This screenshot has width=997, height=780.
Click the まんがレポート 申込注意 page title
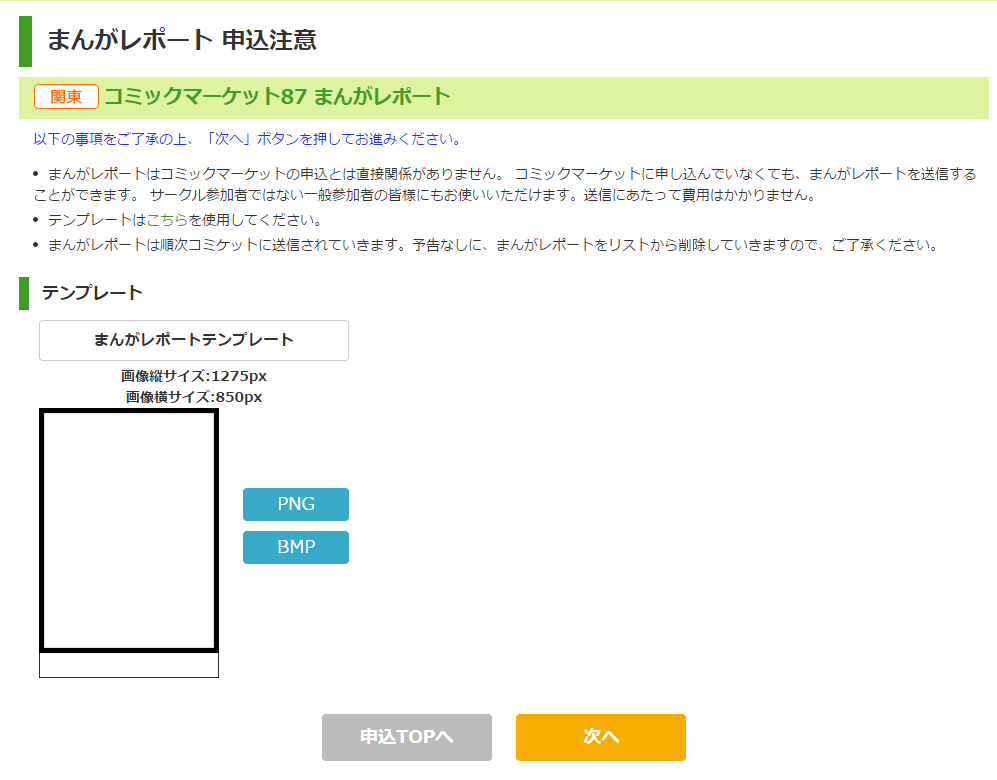tap(182, 40)
